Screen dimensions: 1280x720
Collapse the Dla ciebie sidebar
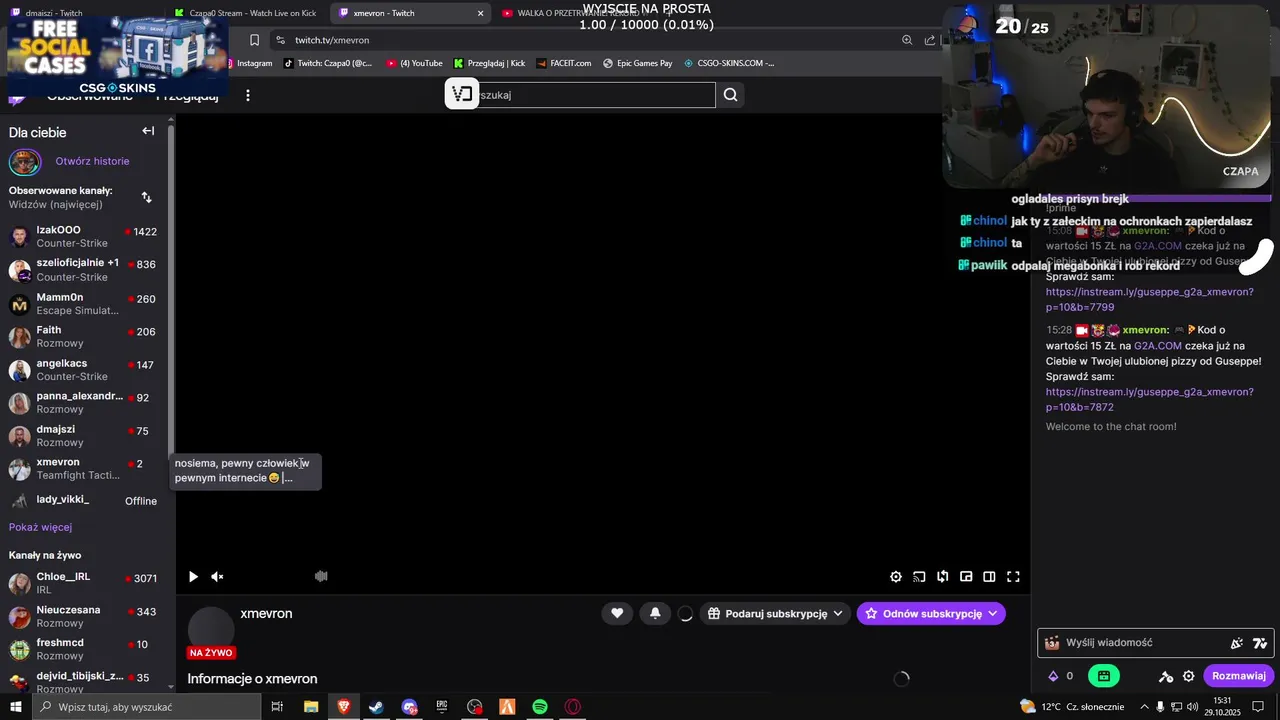(x=148, y=131)
